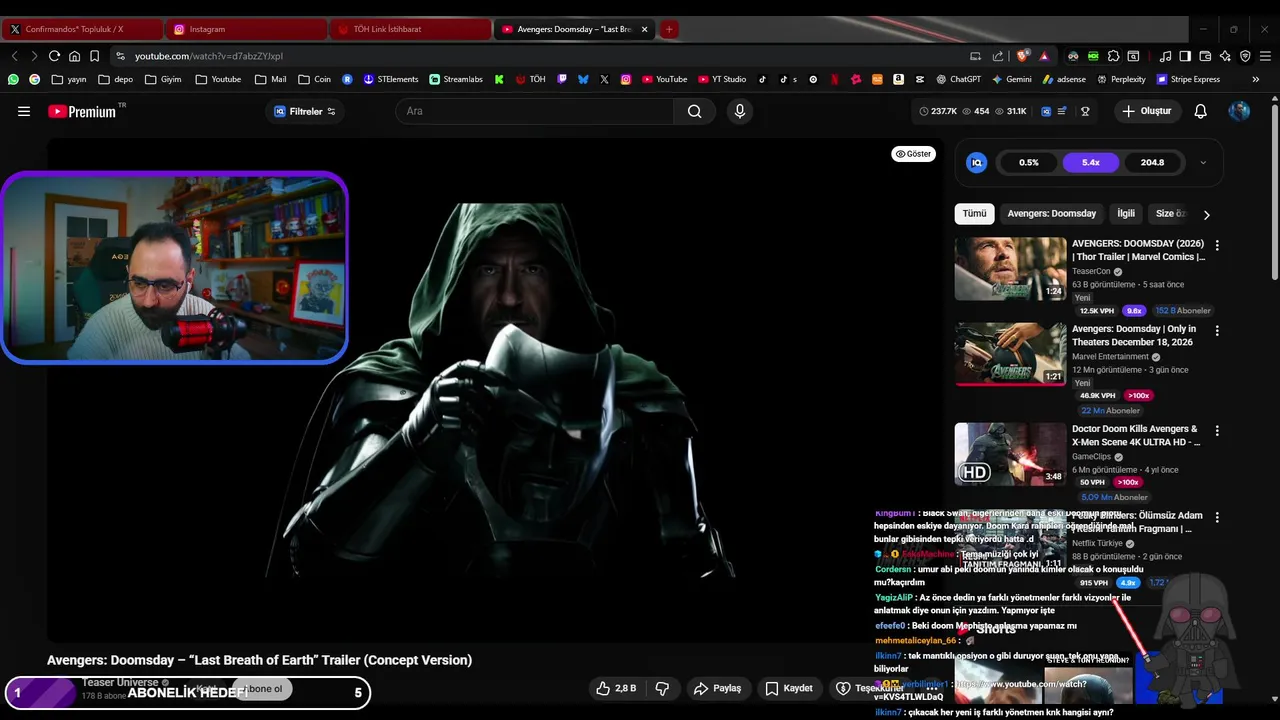
Task: Open the browser extensions puzzle icon
Action: (1113, 56)
